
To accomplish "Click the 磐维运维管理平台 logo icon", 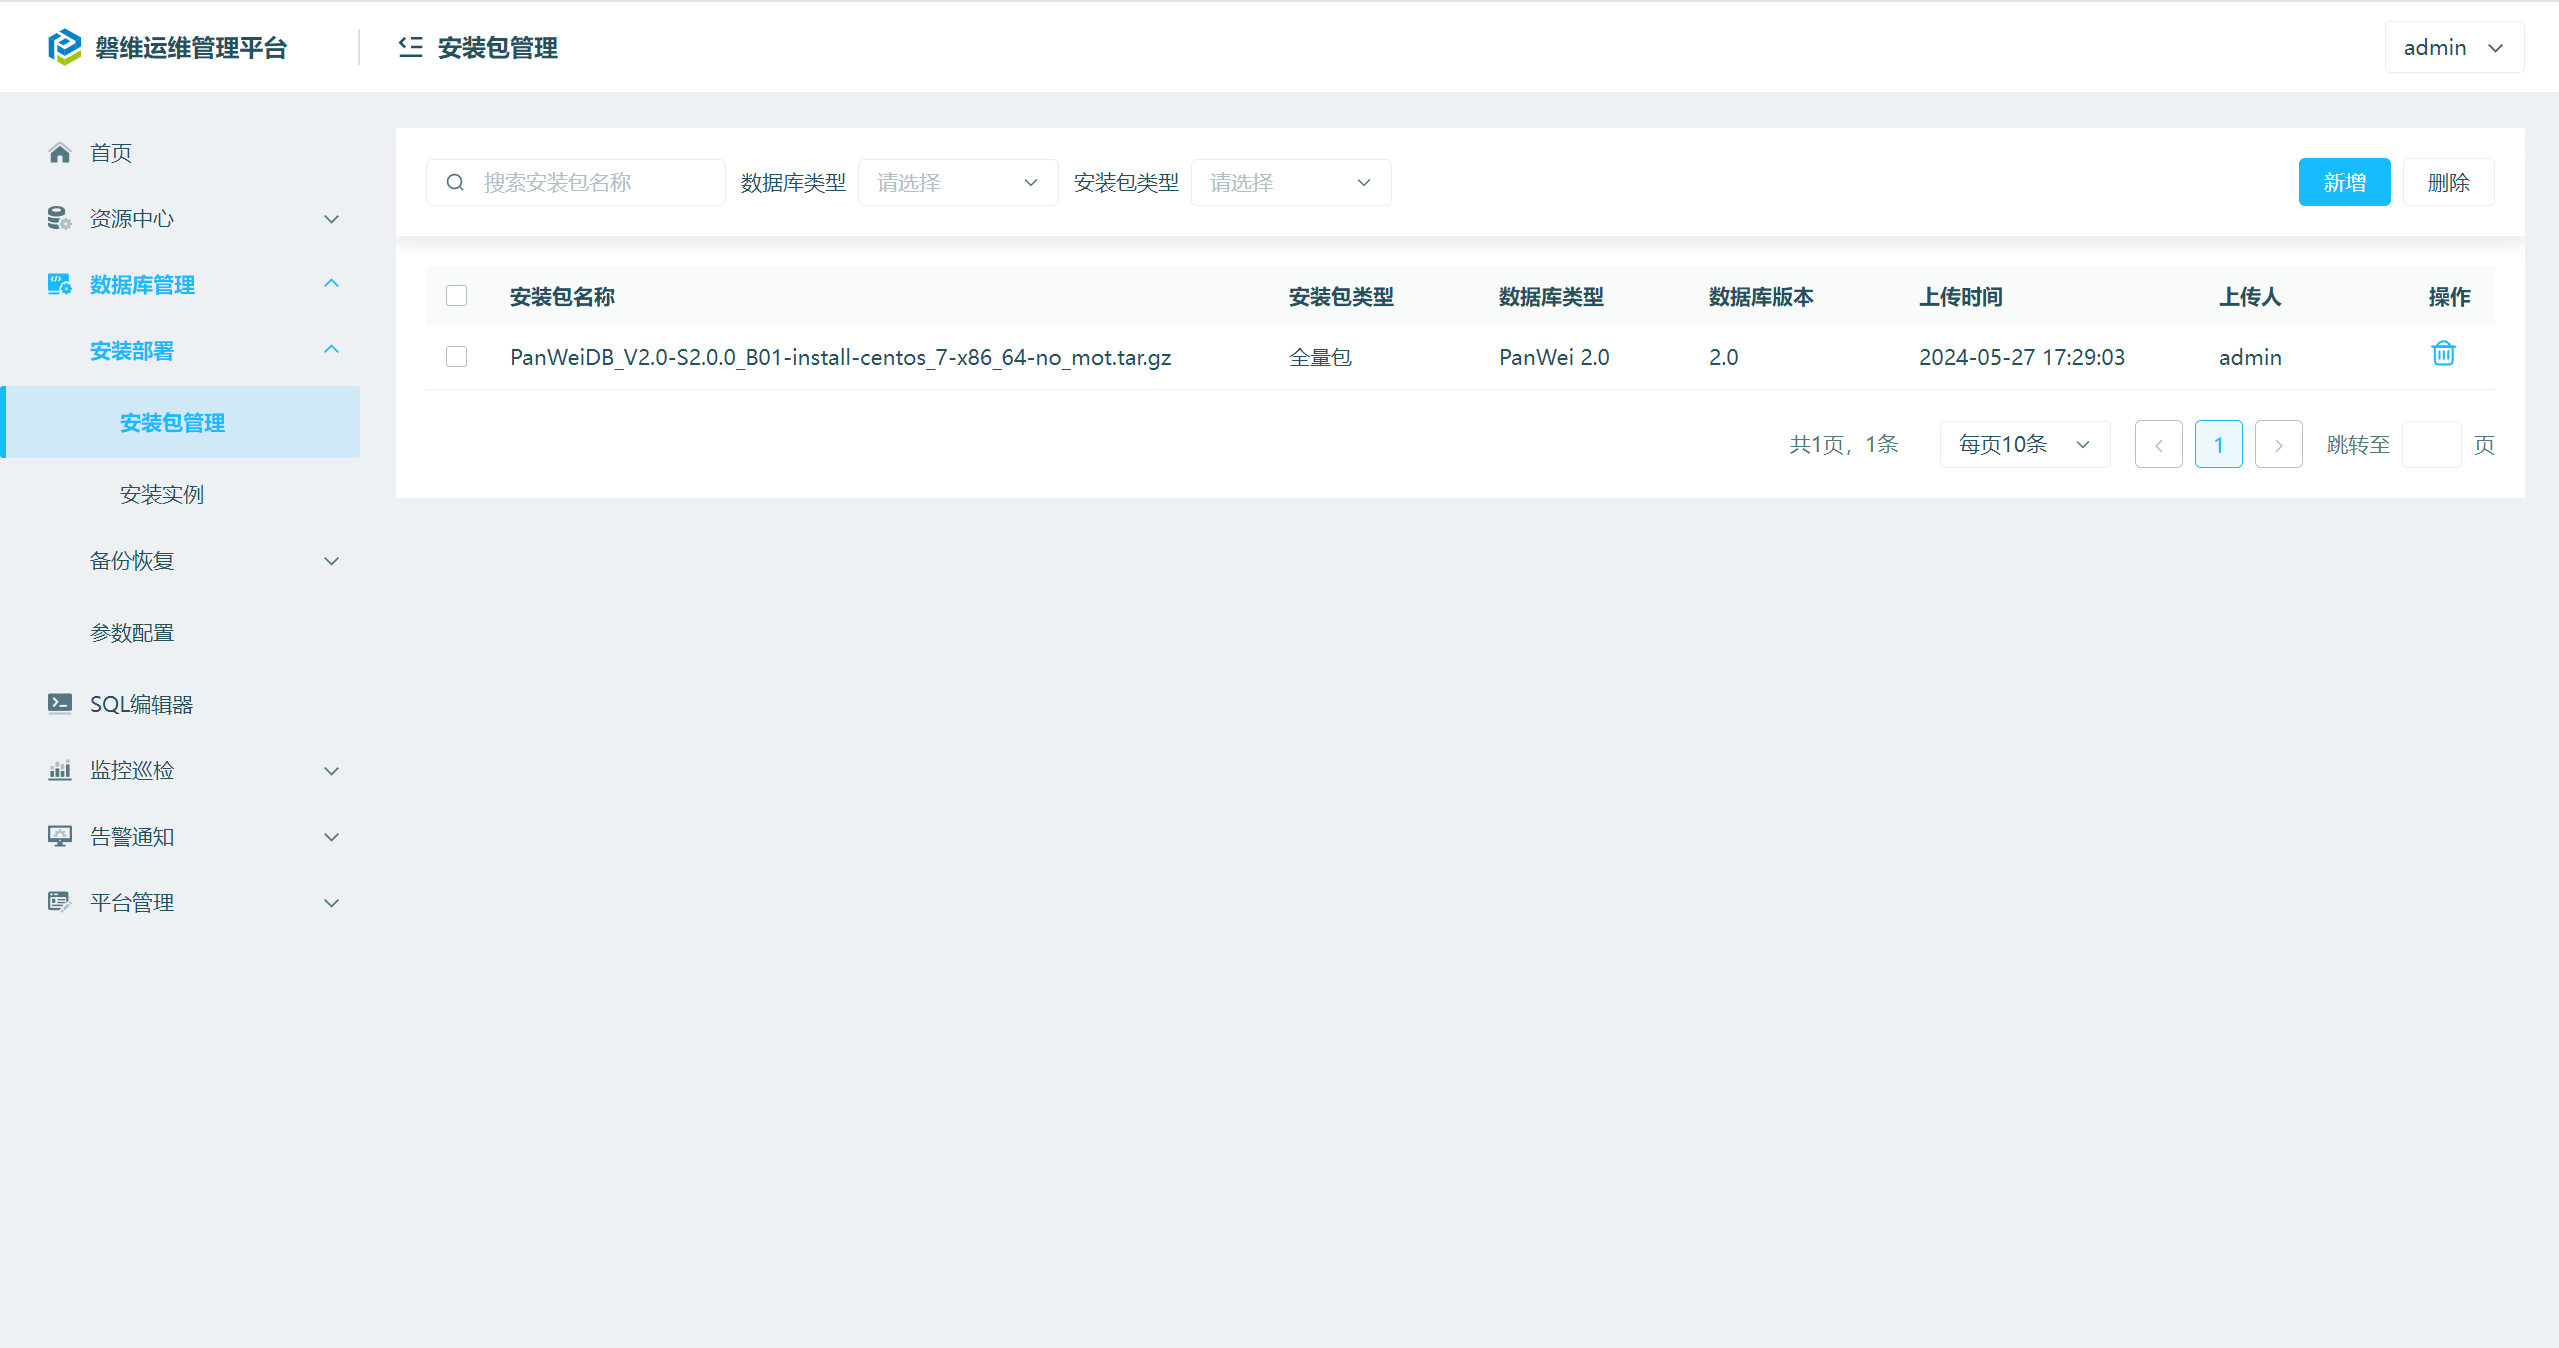I will (65, 47).
